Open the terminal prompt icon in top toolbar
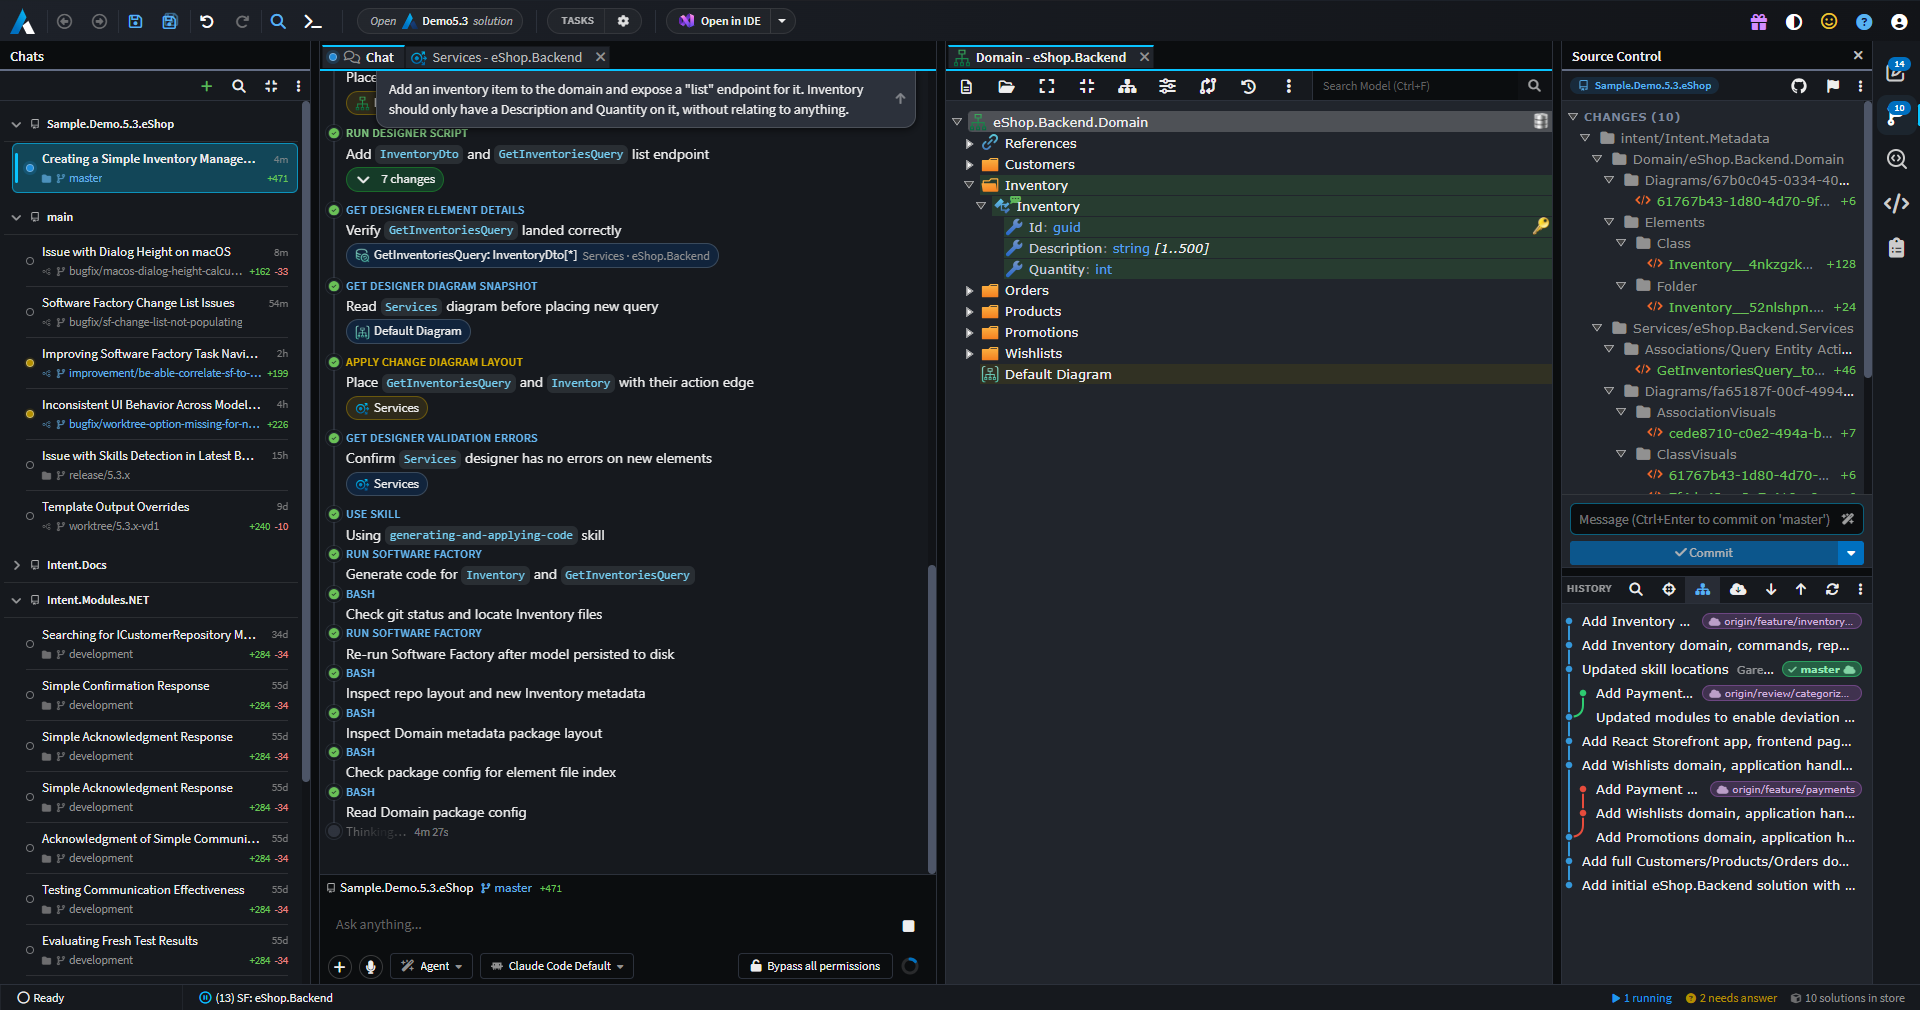This screenshot has height=1010, width=1920. (x=312, y=21)
